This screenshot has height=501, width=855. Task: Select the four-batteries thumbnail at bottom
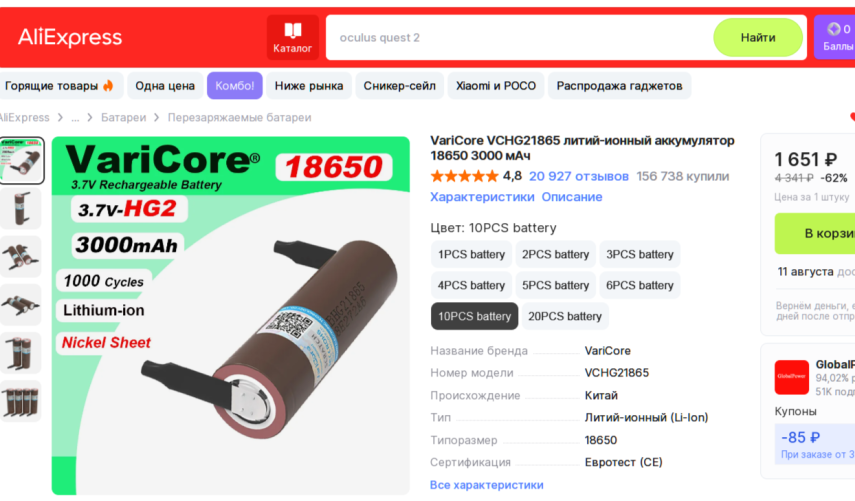(21, 401)
